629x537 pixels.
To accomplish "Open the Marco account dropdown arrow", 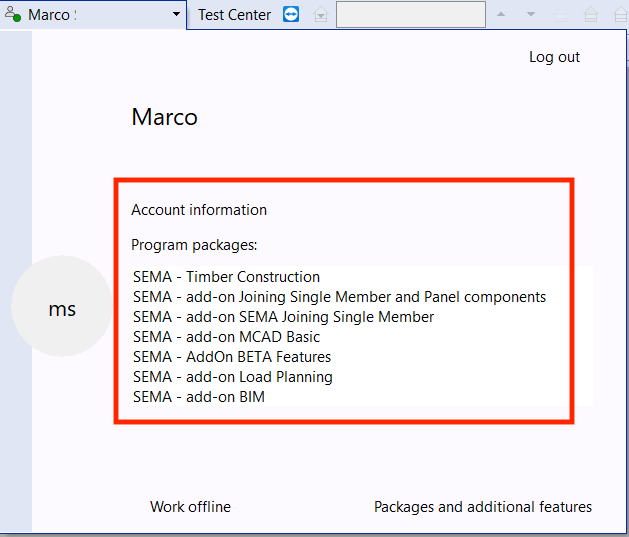I will coord(176,14).
